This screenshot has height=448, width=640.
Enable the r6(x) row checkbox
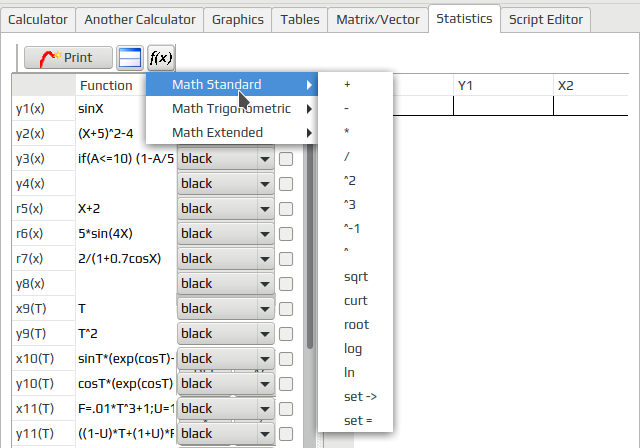tap(286, 234)
